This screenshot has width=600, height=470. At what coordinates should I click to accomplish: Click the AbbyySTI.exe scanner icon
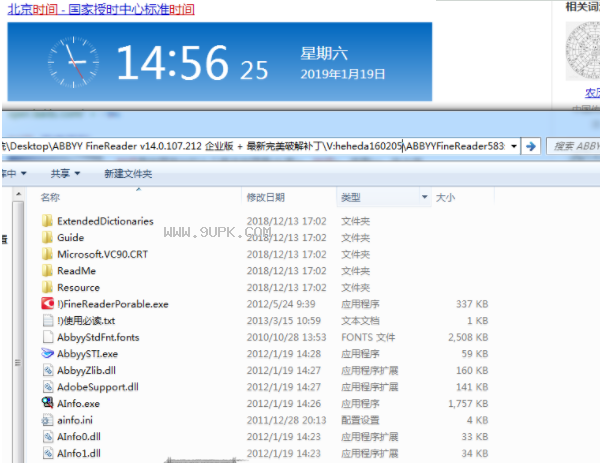click(47, 353)
